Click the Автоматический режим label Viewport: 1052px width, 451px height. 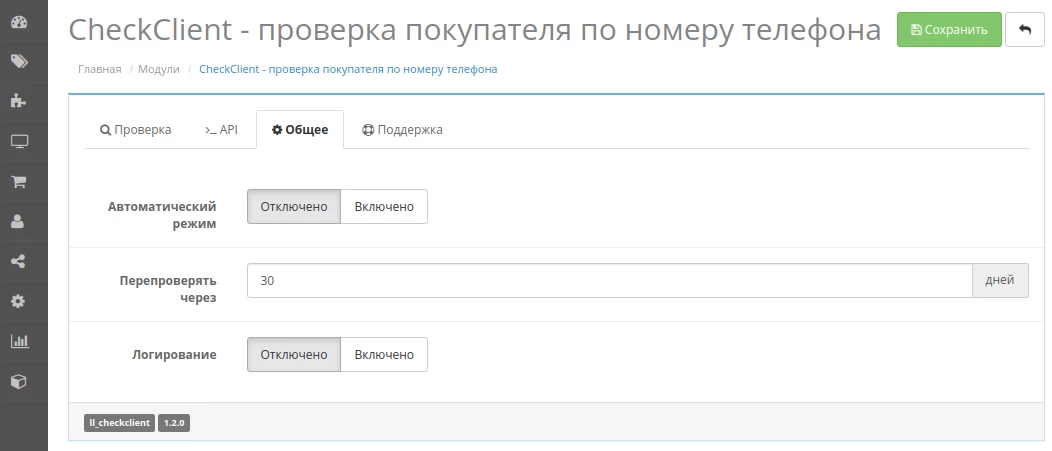pos(162,215)
